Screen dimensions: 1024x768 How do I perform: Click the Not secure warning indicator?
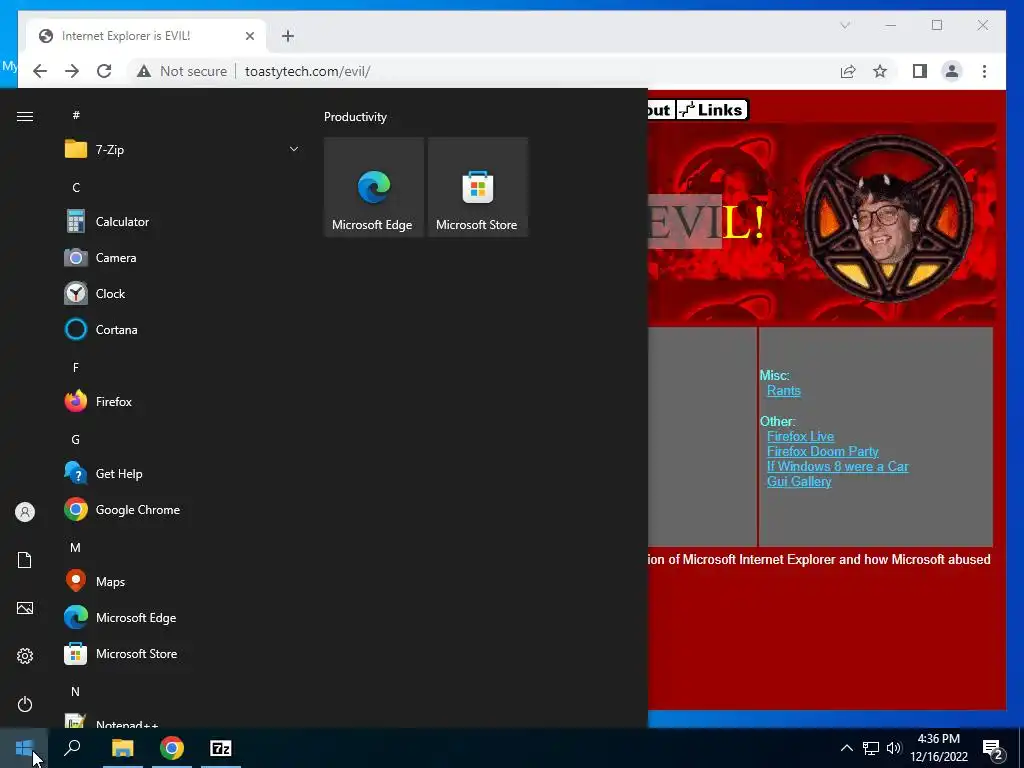(x=182, y=71)
